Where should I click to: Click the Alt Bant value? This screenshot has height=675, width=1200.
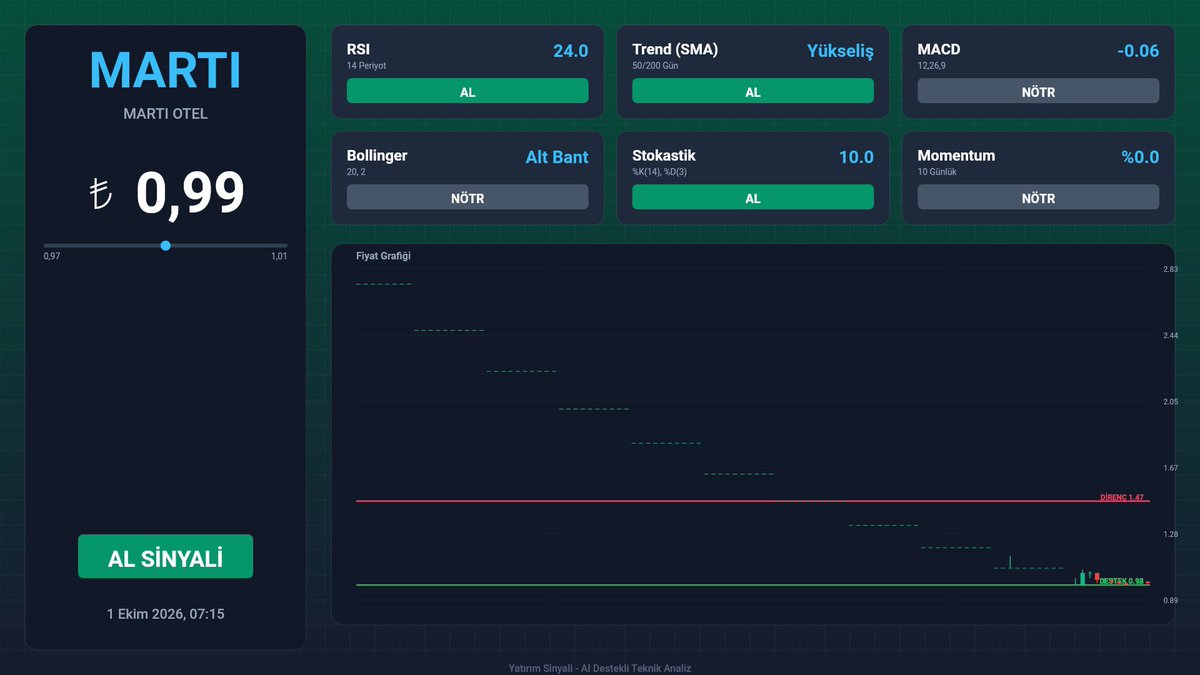coord(557,157)
